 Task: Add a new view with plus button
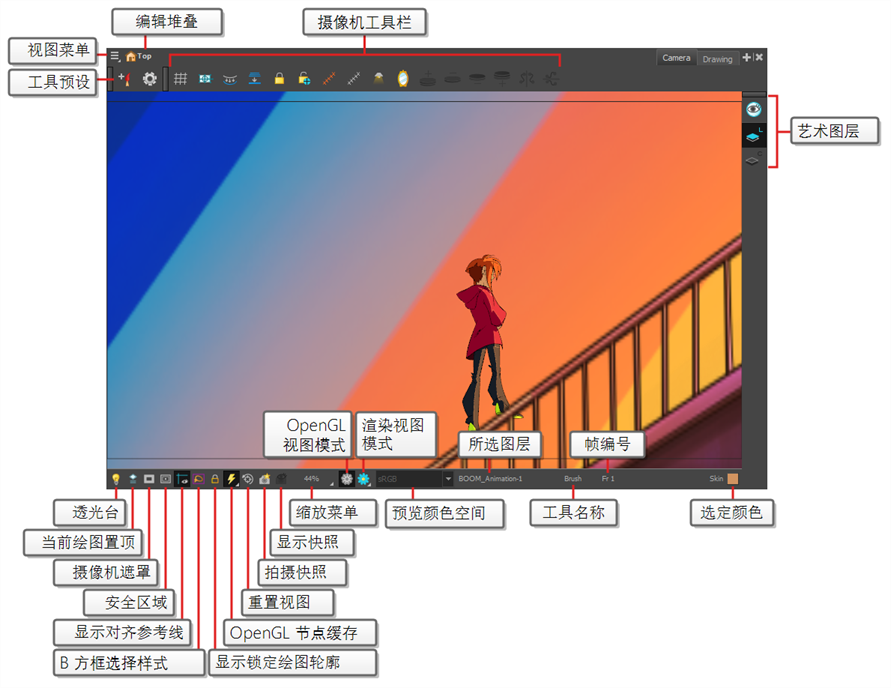(746, 58)
